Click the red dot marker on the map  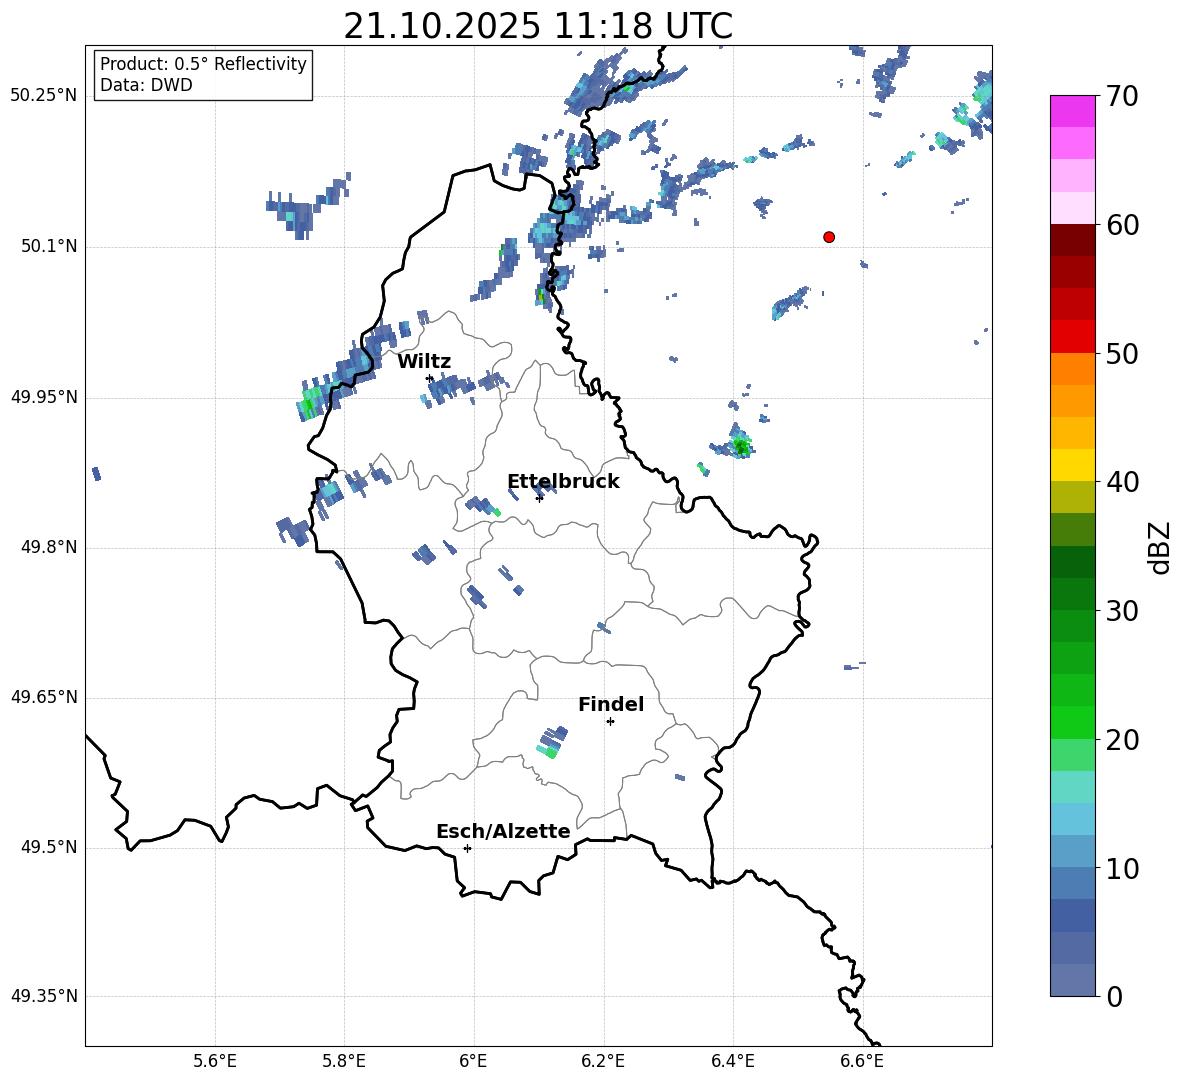pos(829,237)
